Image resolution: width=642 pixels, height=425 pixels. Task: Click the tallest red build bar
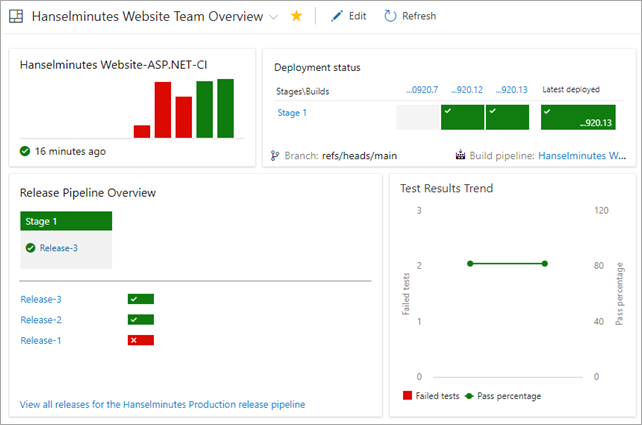coord(163,110)
